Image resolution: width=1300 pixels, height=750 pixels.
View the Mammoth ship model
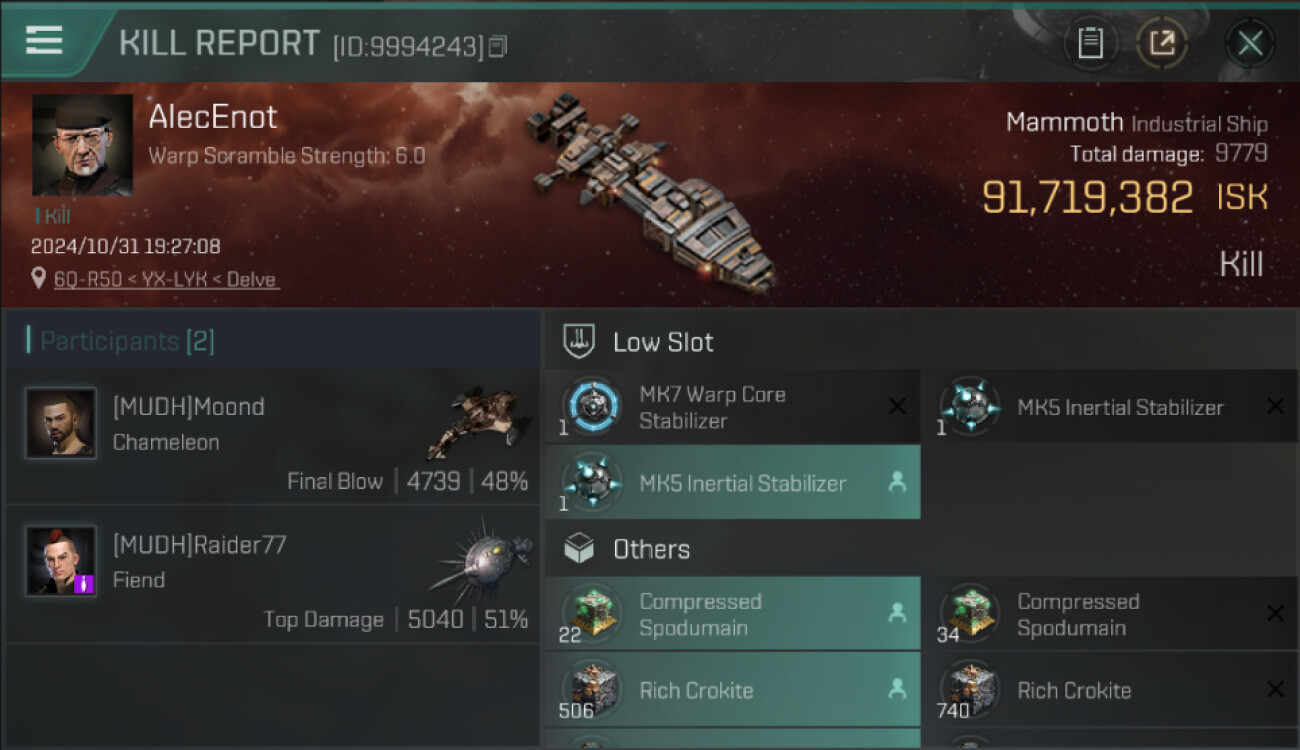(x=650, y=190)
